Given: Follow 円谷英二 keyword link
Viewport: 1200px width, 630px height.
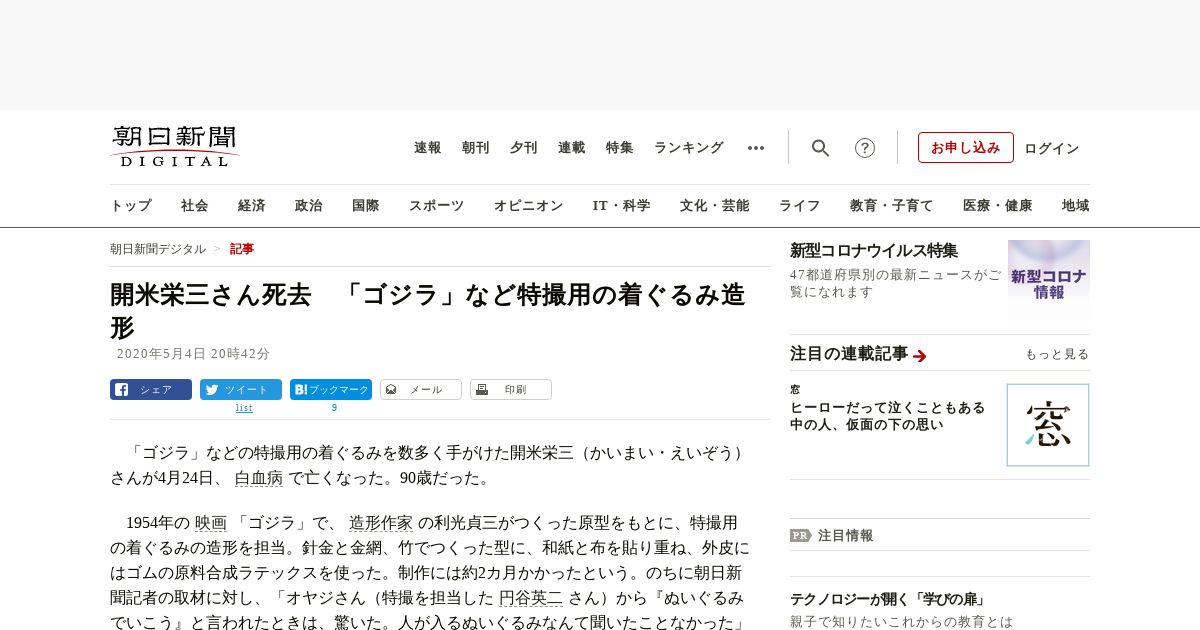Looking at the screenshot, I should 531,599.
